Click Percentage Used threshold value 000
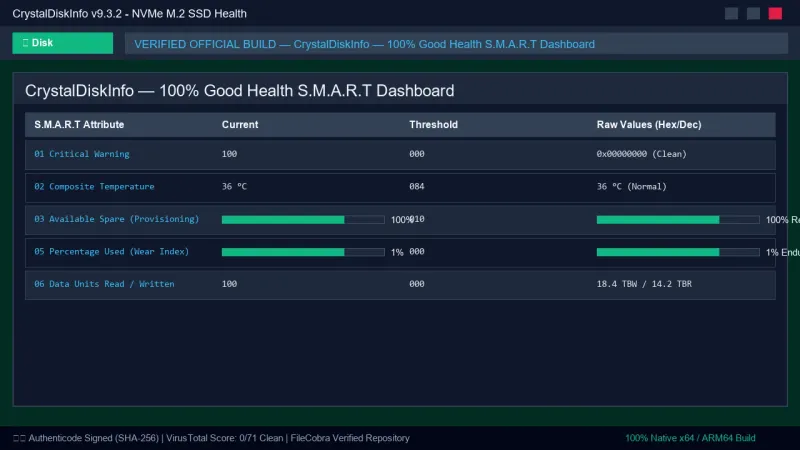 [417, 252]
